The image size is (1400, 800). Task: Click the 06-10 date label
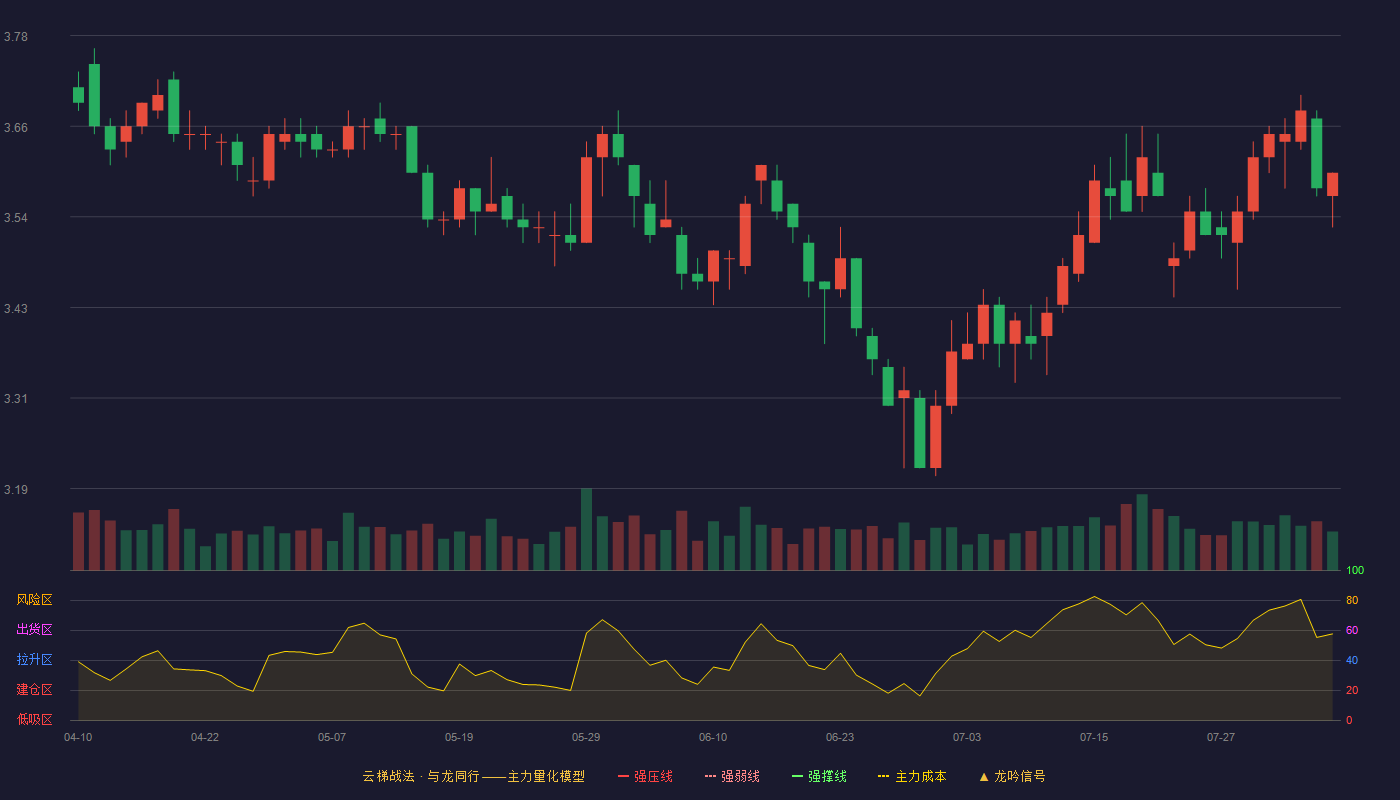[x=713, y=737]
